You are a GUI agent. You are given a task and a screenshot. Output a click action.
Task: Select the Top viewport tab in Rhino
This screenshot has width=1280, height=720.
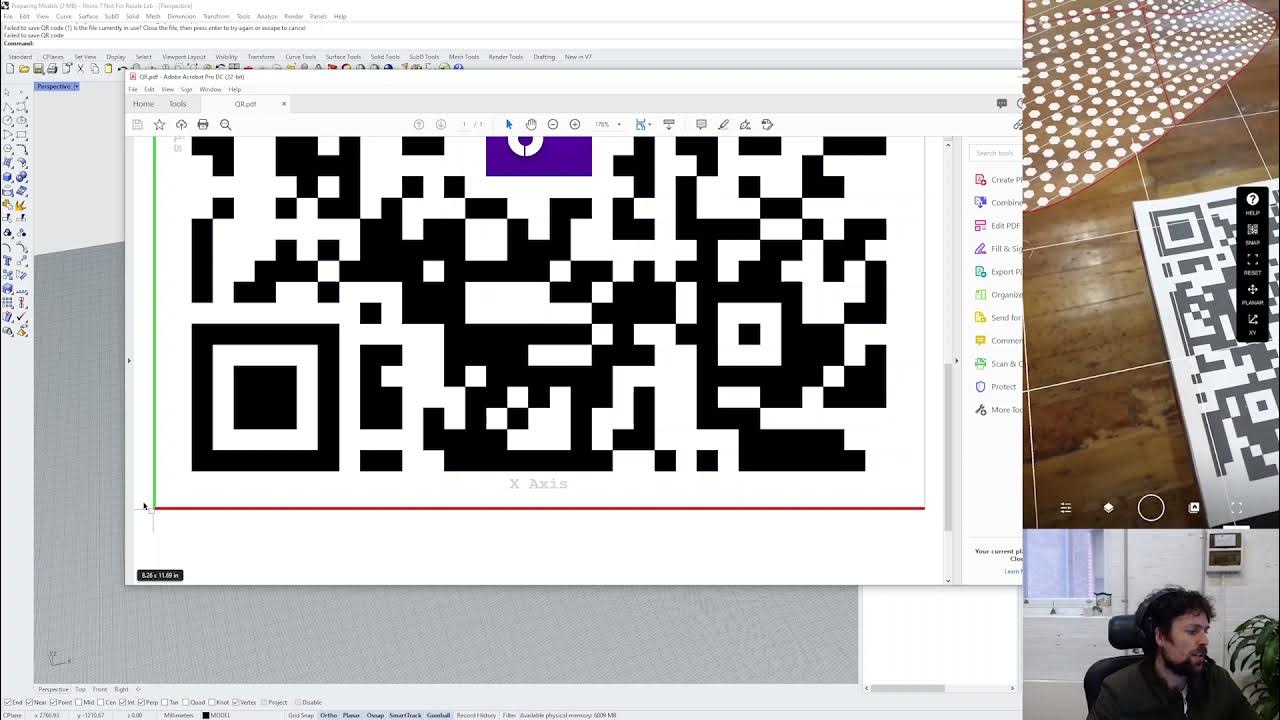(81, 689)
